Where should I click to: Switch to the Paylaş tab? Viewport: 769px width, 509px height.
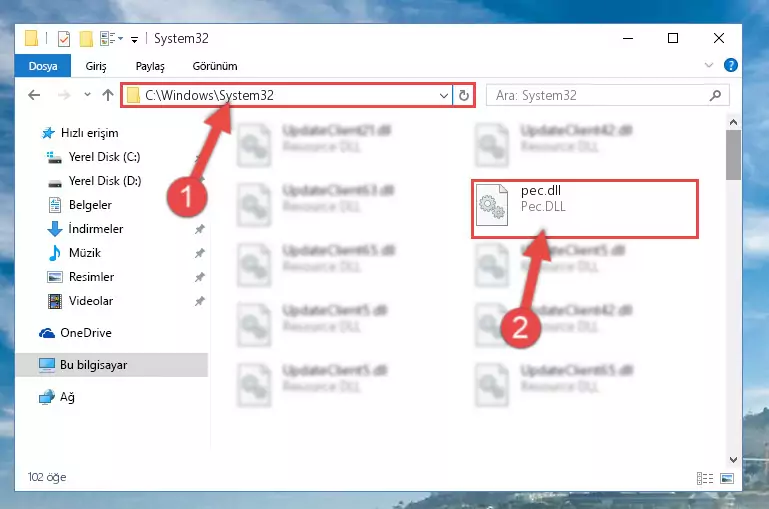(150, 66)
